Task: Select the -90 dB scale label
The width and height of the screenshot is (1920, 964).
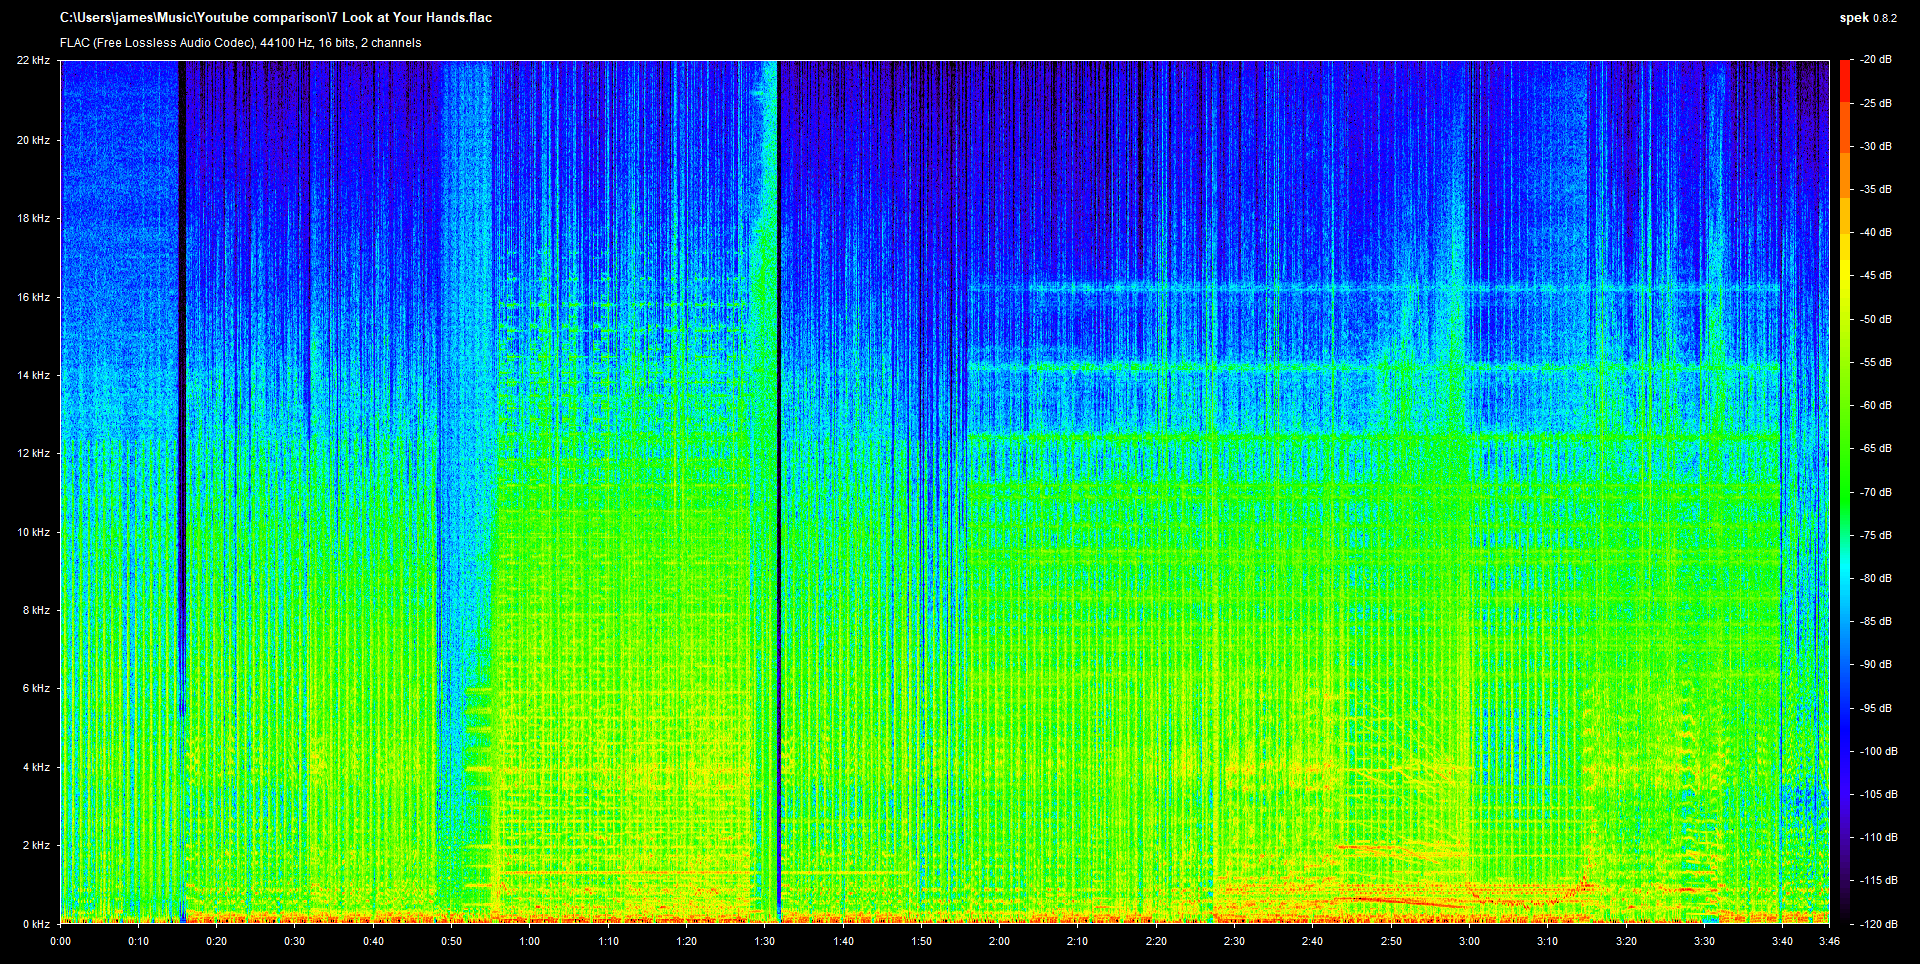Action: pyautogui.click(x=1876, y=665)
